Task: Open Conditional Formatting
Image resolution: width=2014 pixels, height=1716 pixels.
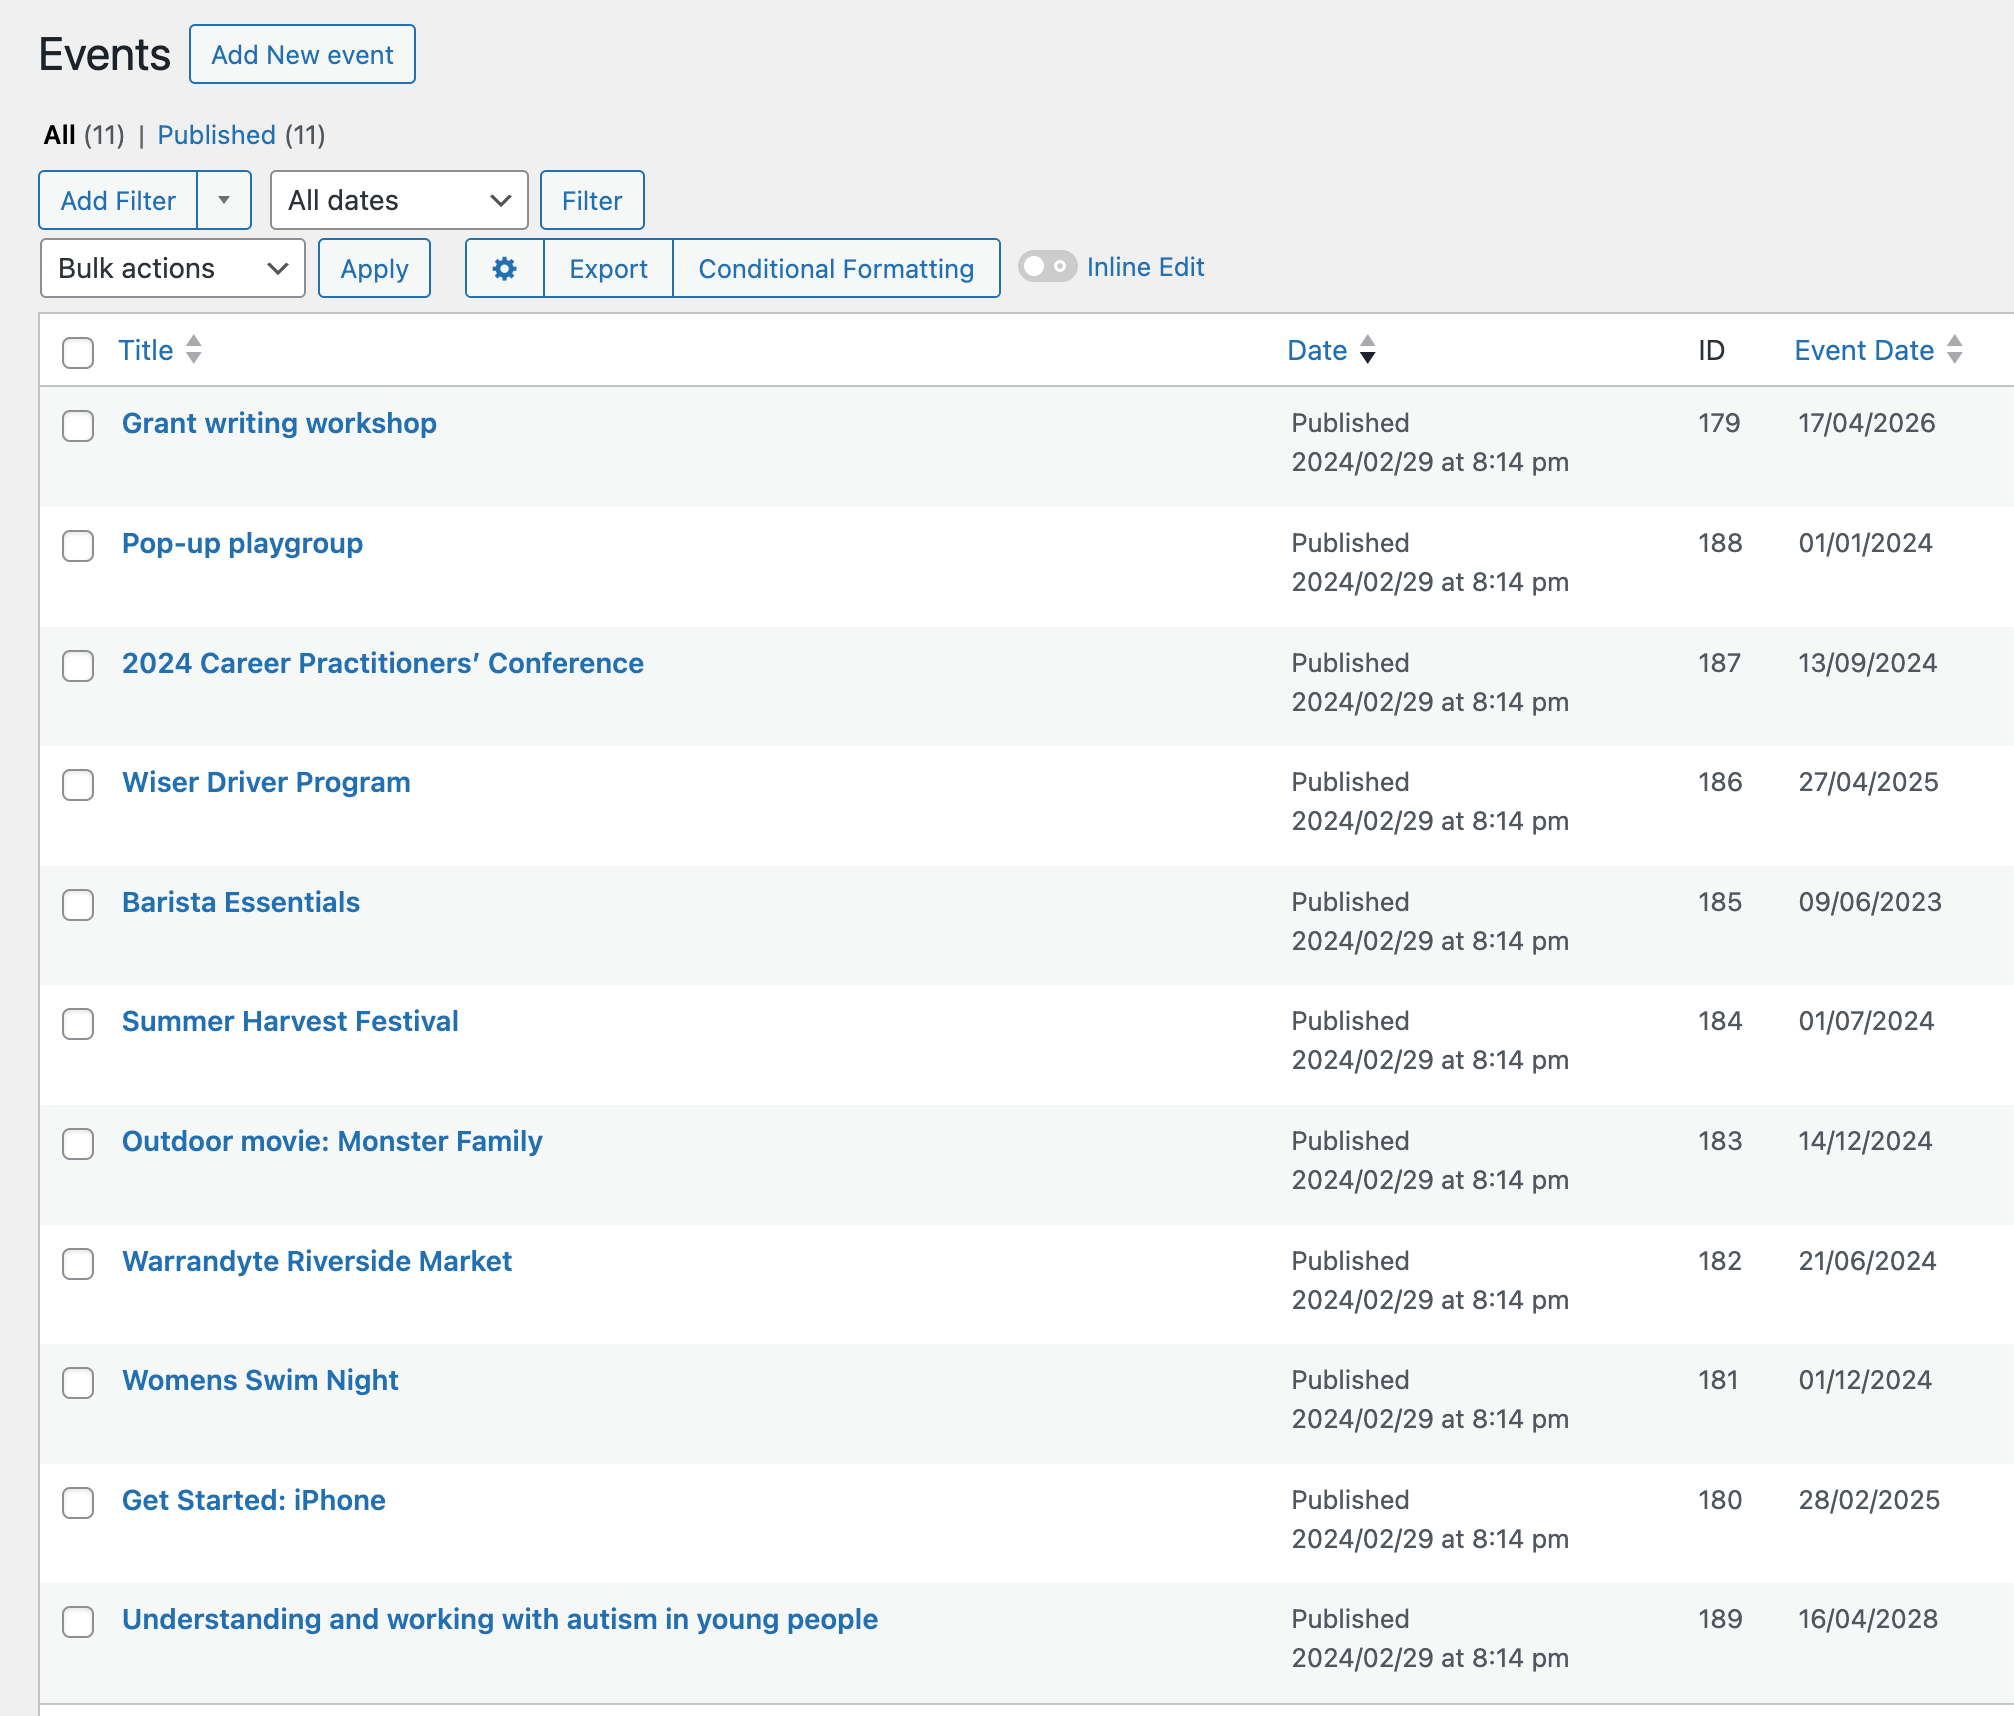Action: (836, 268)
